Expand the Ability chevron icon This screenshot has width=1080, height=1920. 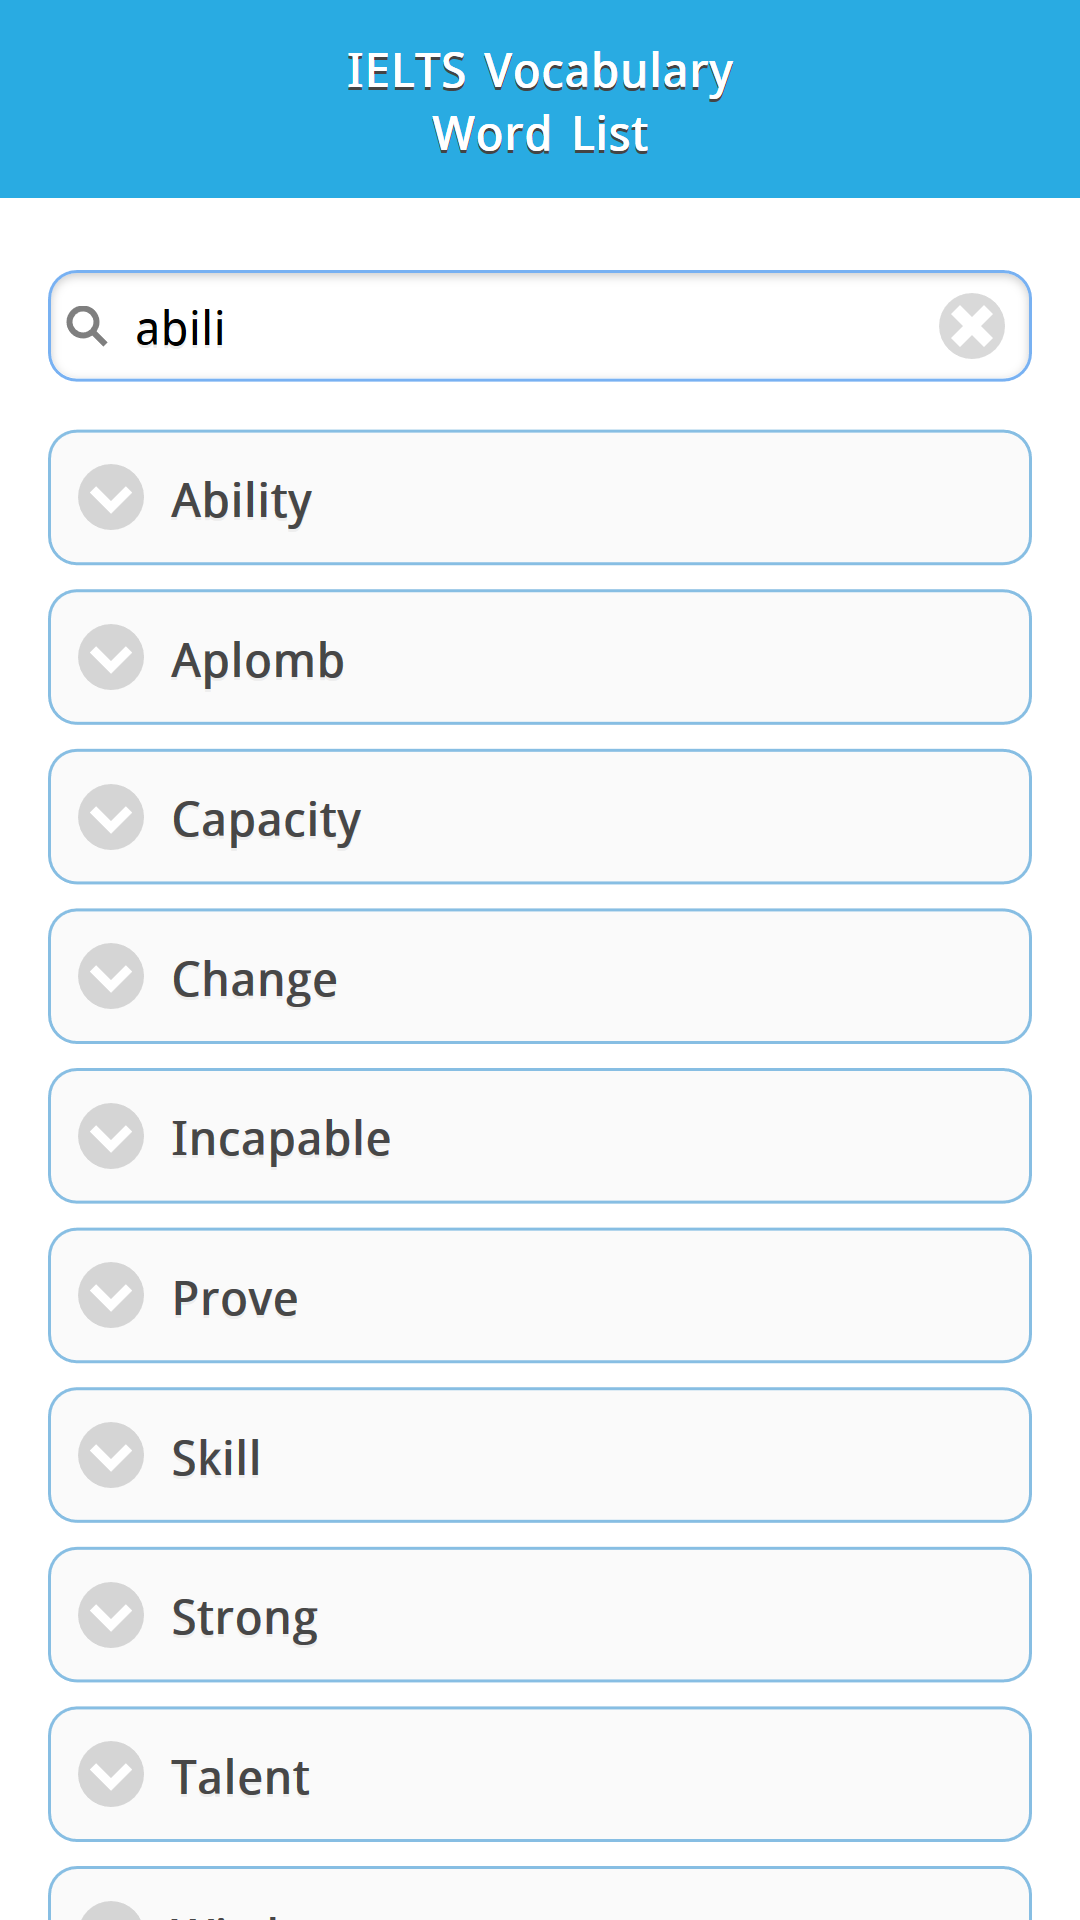pyautogui.click(x=111, y=498)
